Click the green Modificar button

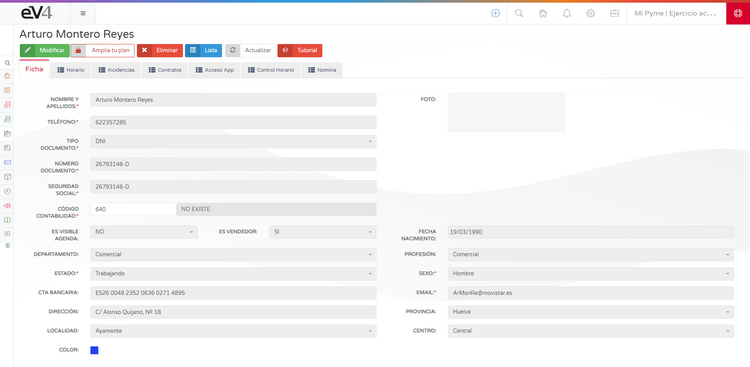(44, 50)
